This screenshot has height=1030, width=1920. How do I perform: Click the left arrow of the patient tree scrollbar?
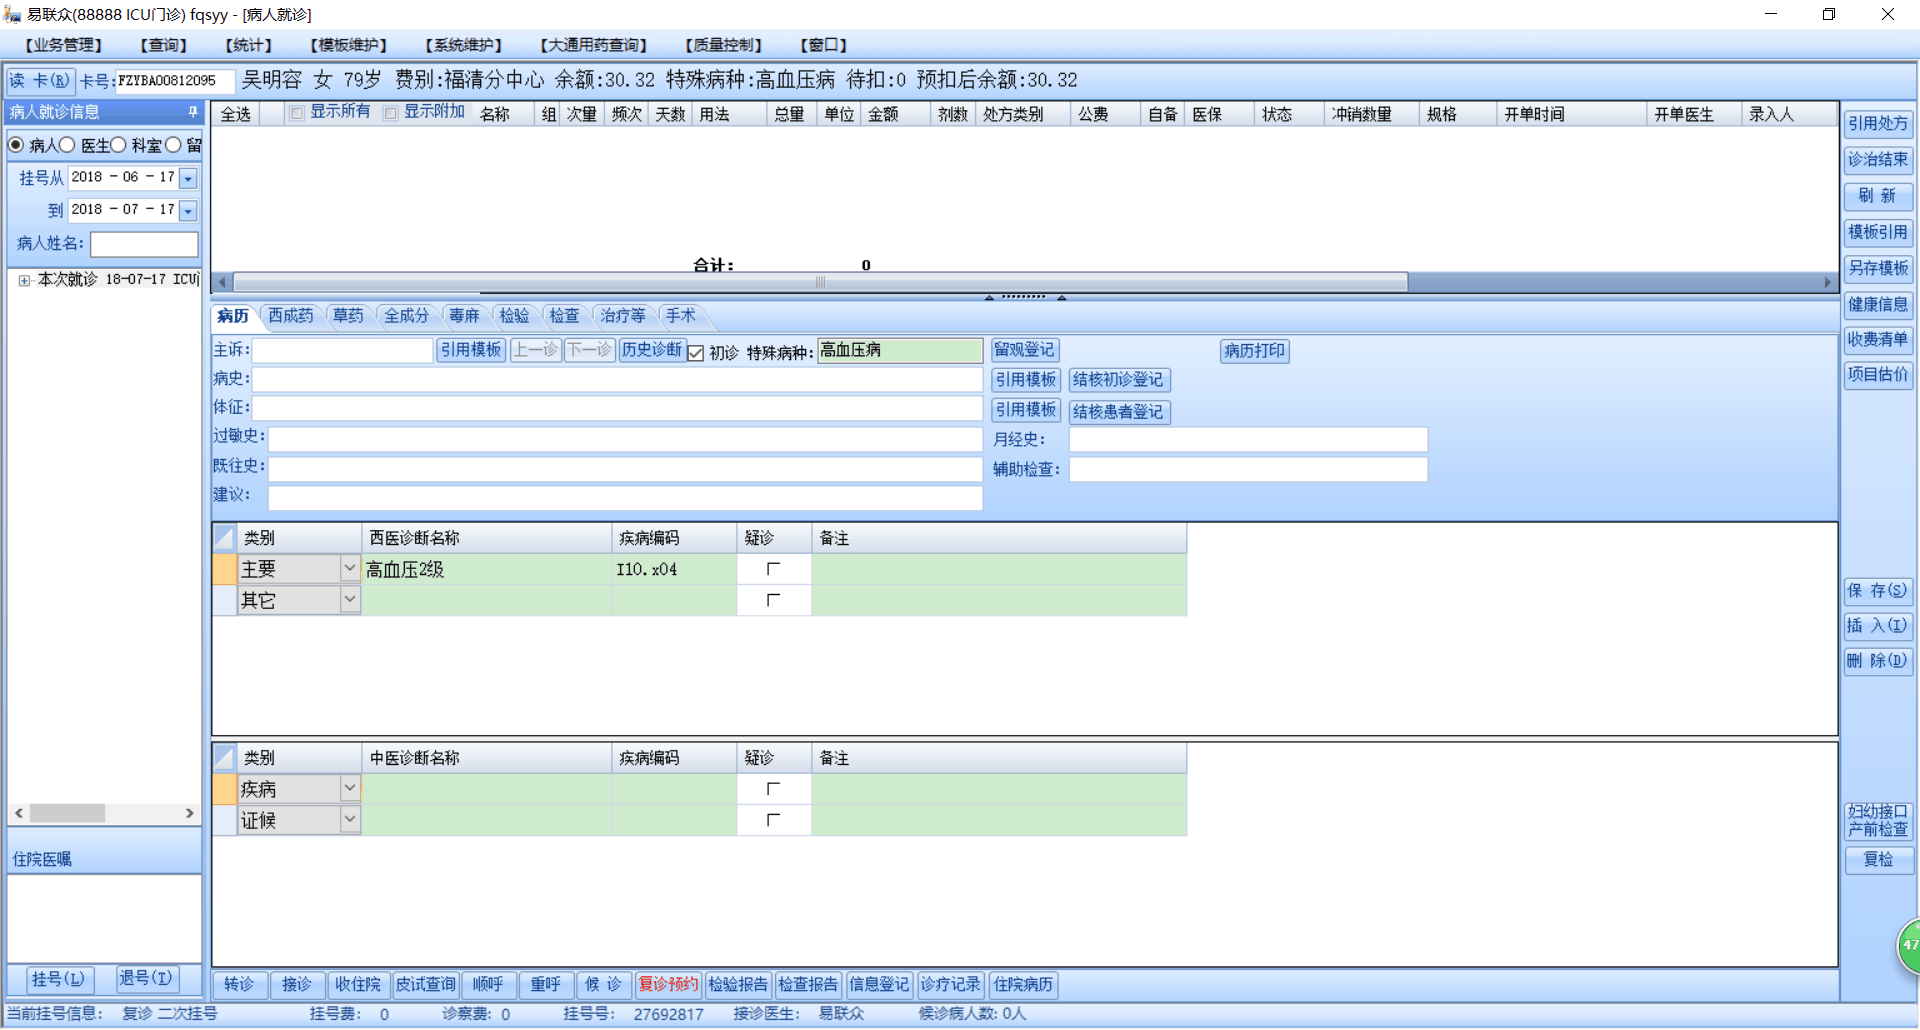[x=19, y=813]
